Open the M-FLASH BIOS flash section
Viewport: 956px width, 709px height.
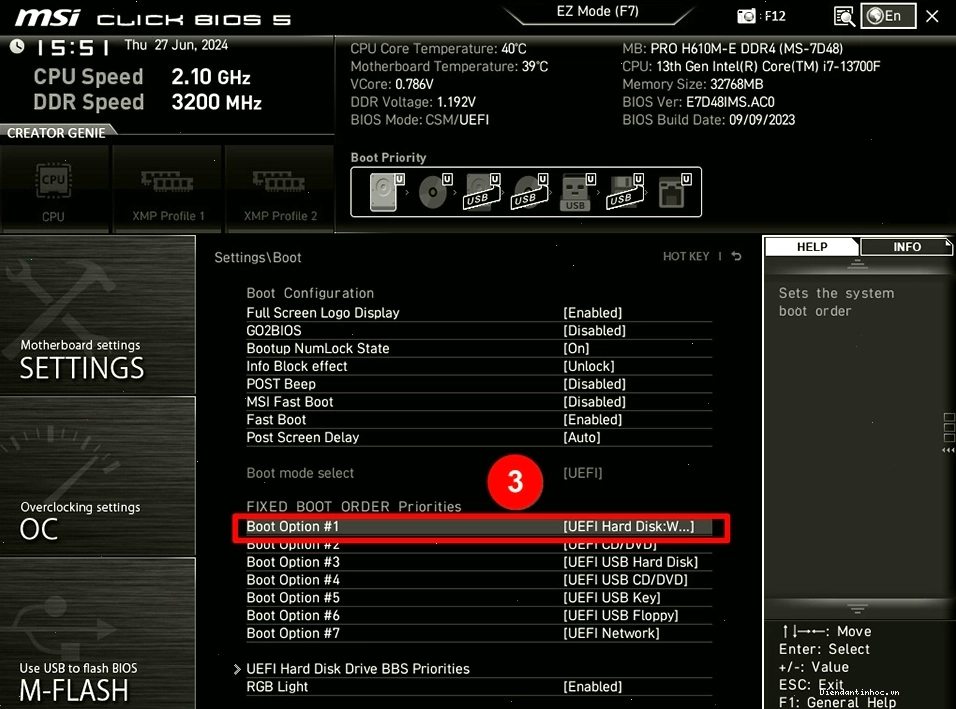click(98, 634)
